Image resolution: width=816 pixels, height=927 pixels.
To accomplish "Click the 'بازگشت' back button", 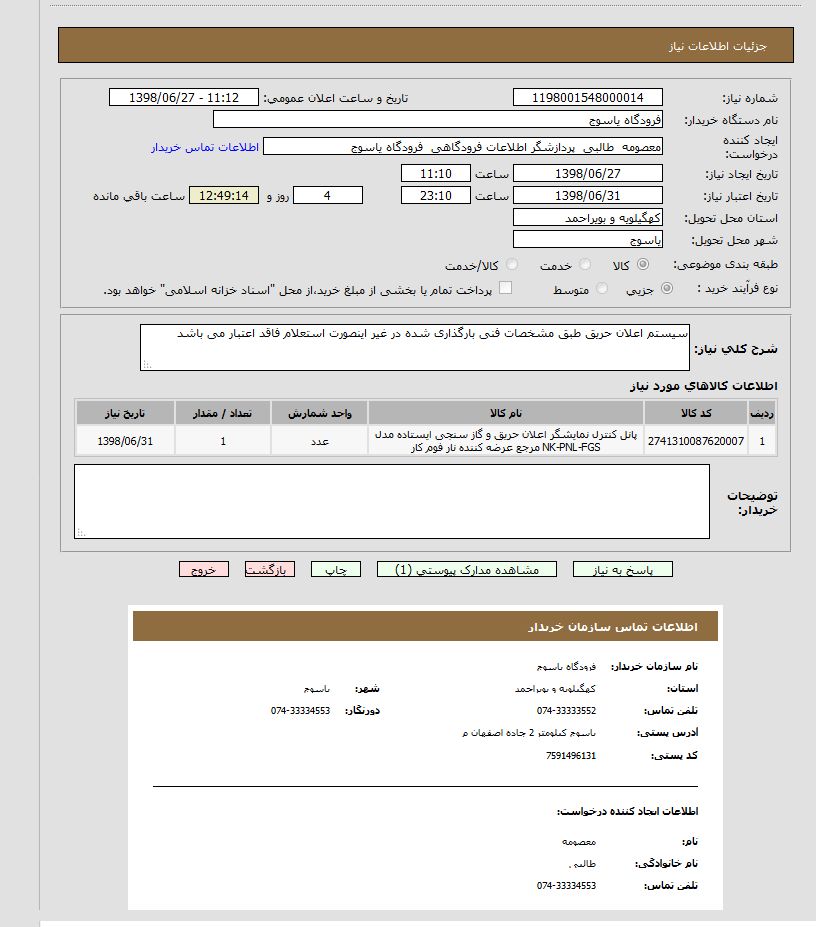I will tap(269, 569).
